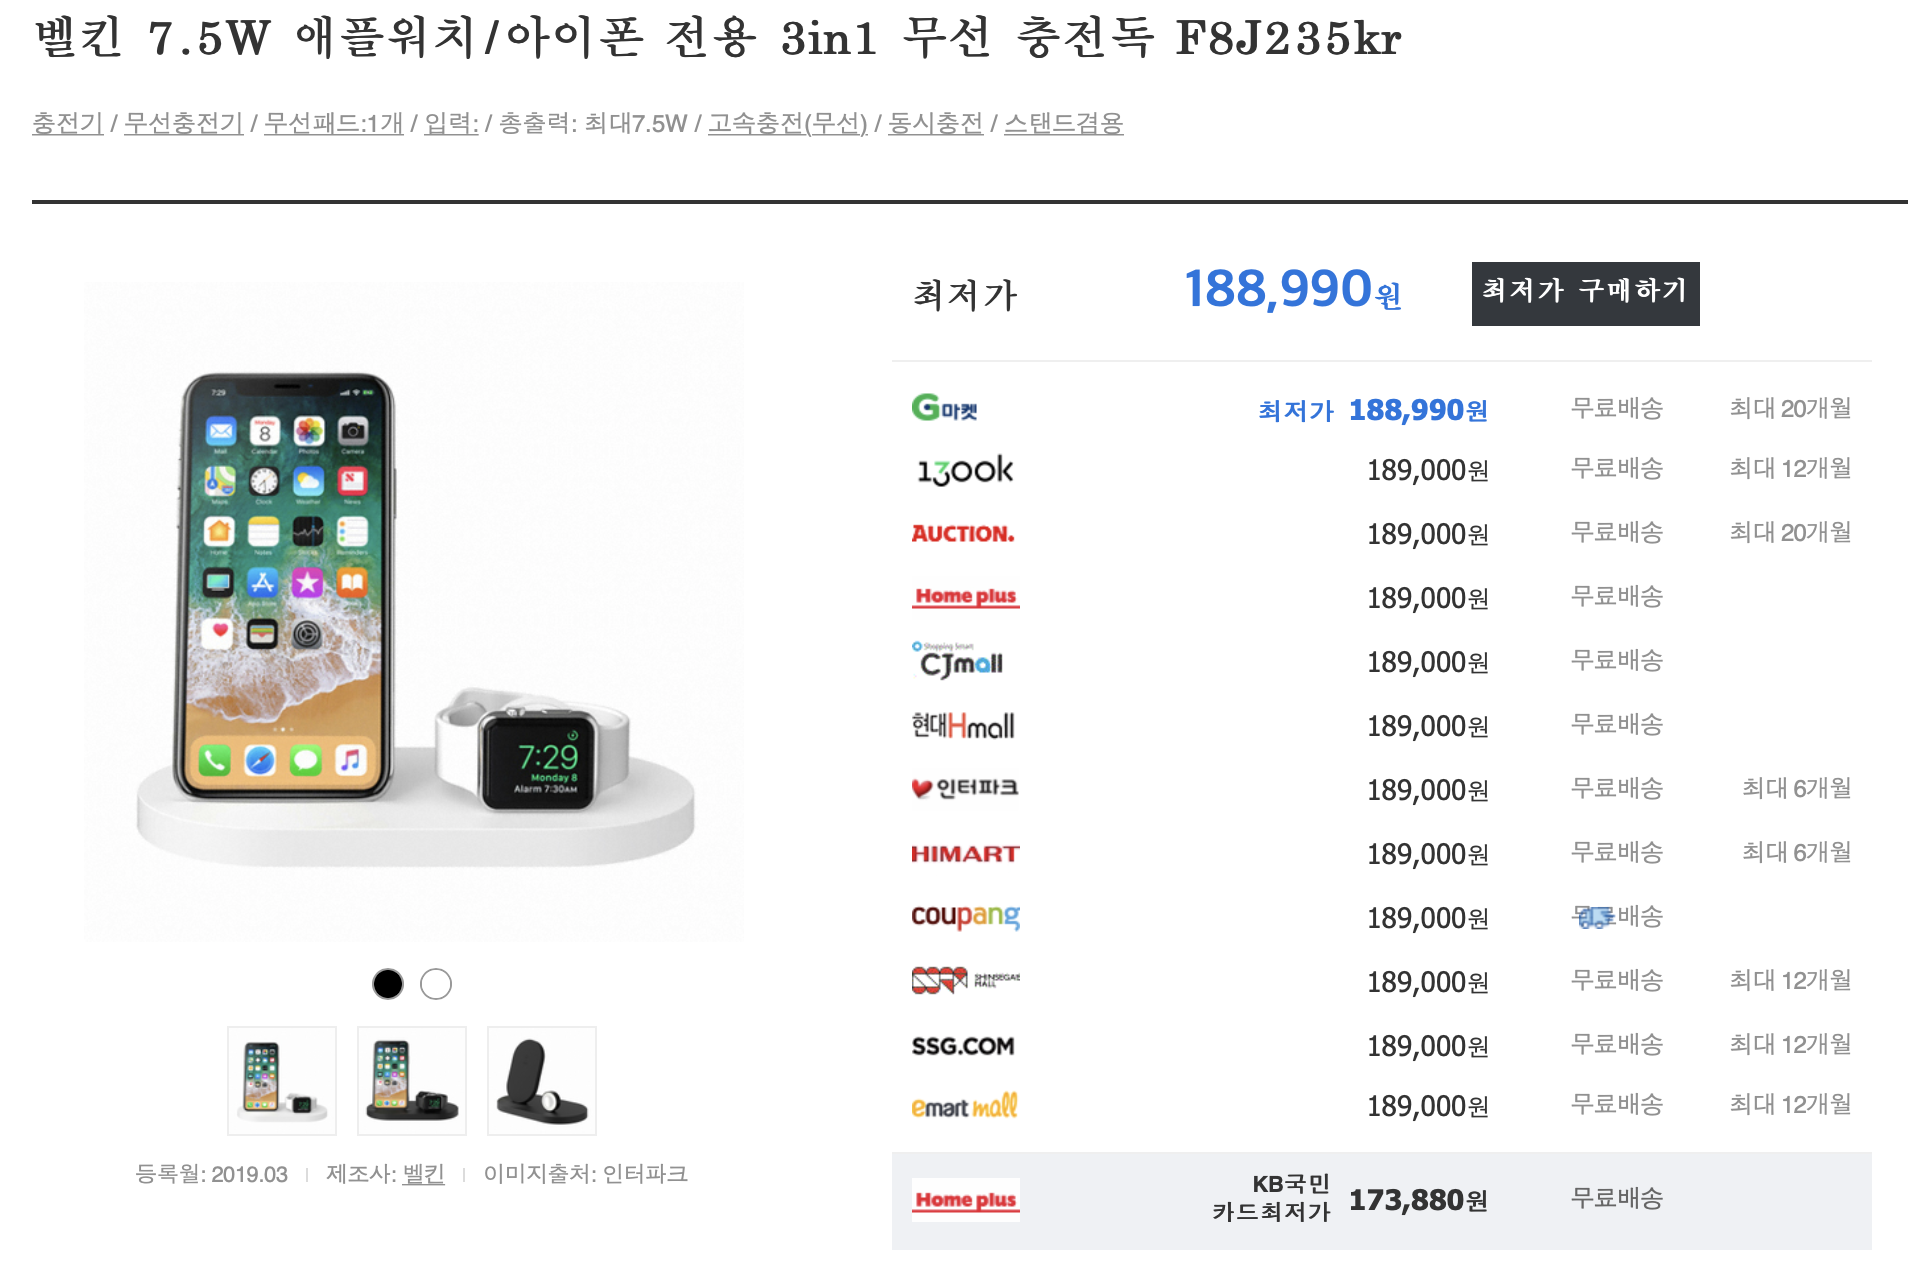Open the 벨킨 manufacturer link

click(x=423, y=1174)
